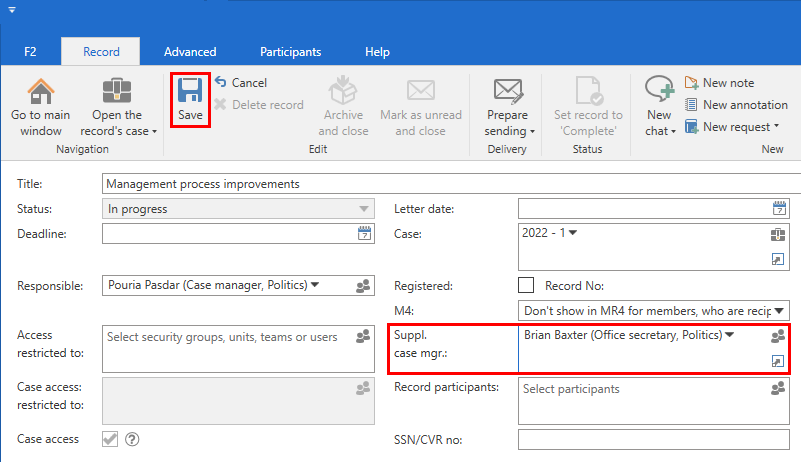Image resolution: width=801 pixels, height=462 pixels.
Task: Click the Prepare sending envelope icon
Action: (510, 92)
